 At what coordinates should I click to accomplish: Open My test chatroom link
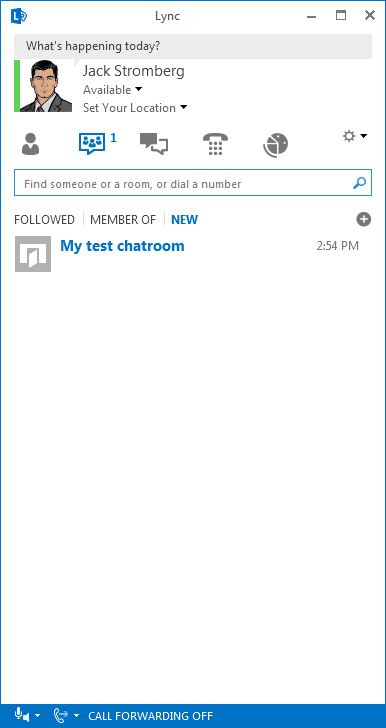point(122,246)
